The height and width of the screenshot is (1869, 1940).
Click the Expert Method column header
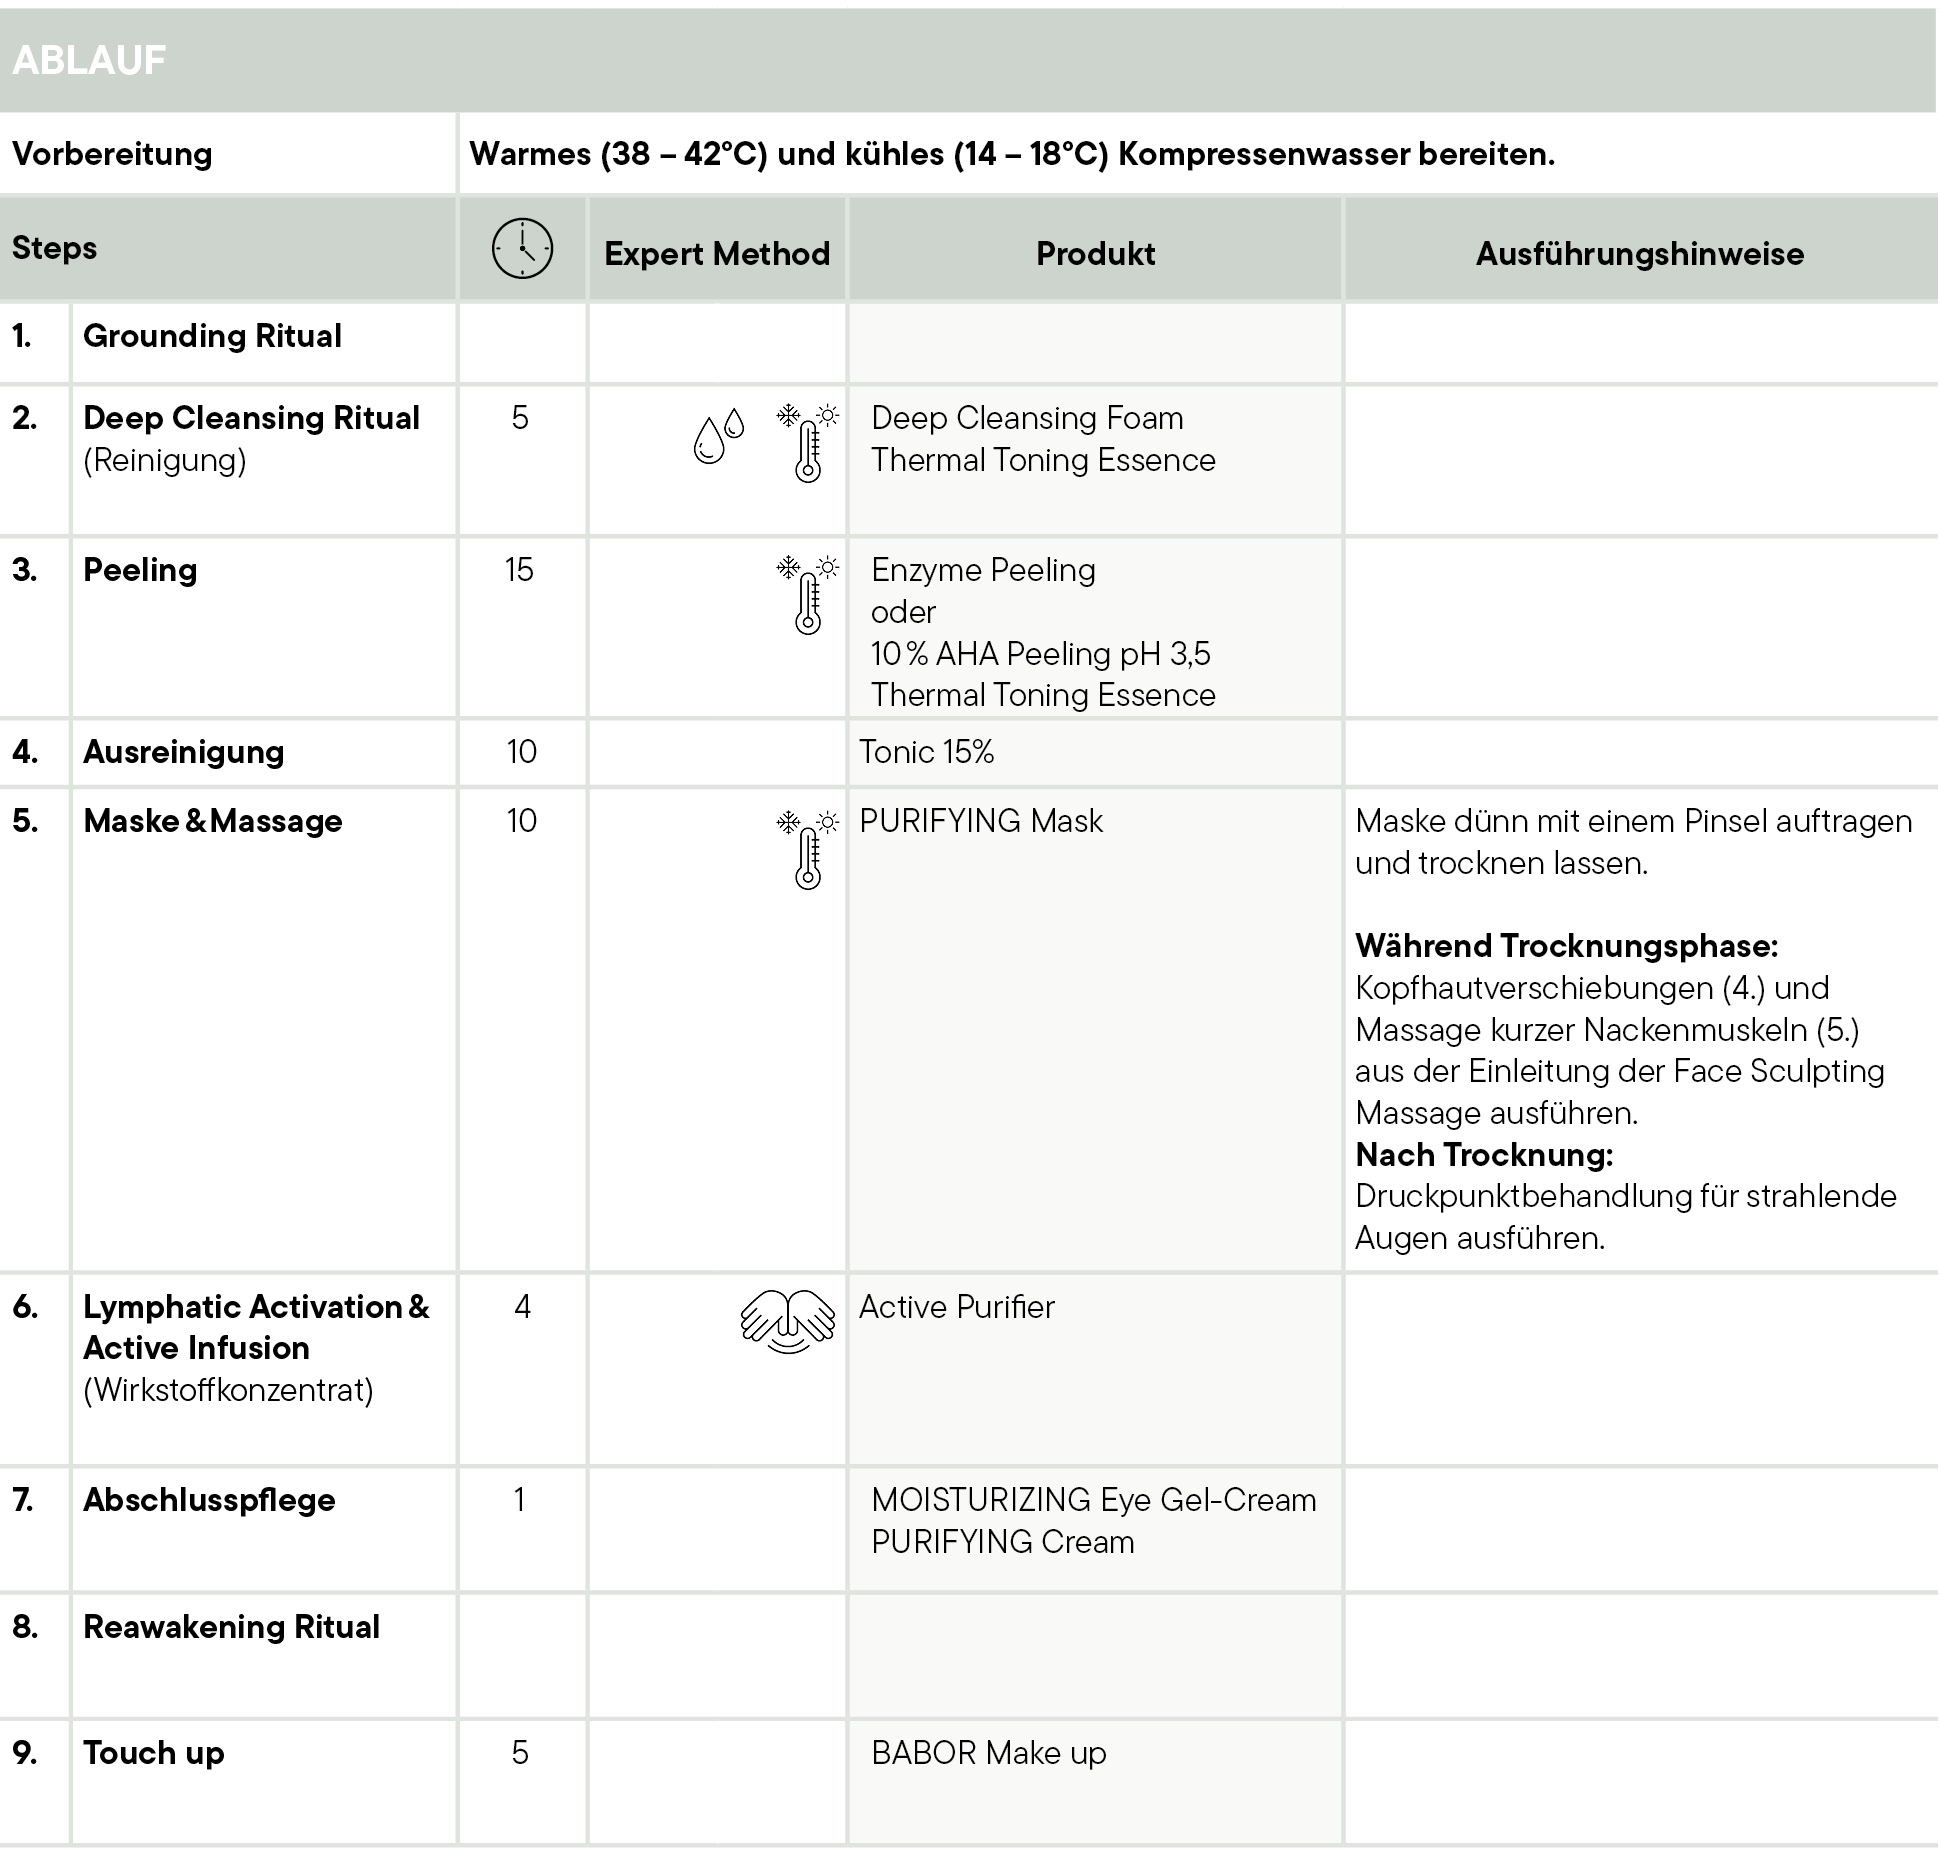click(716, 253)
